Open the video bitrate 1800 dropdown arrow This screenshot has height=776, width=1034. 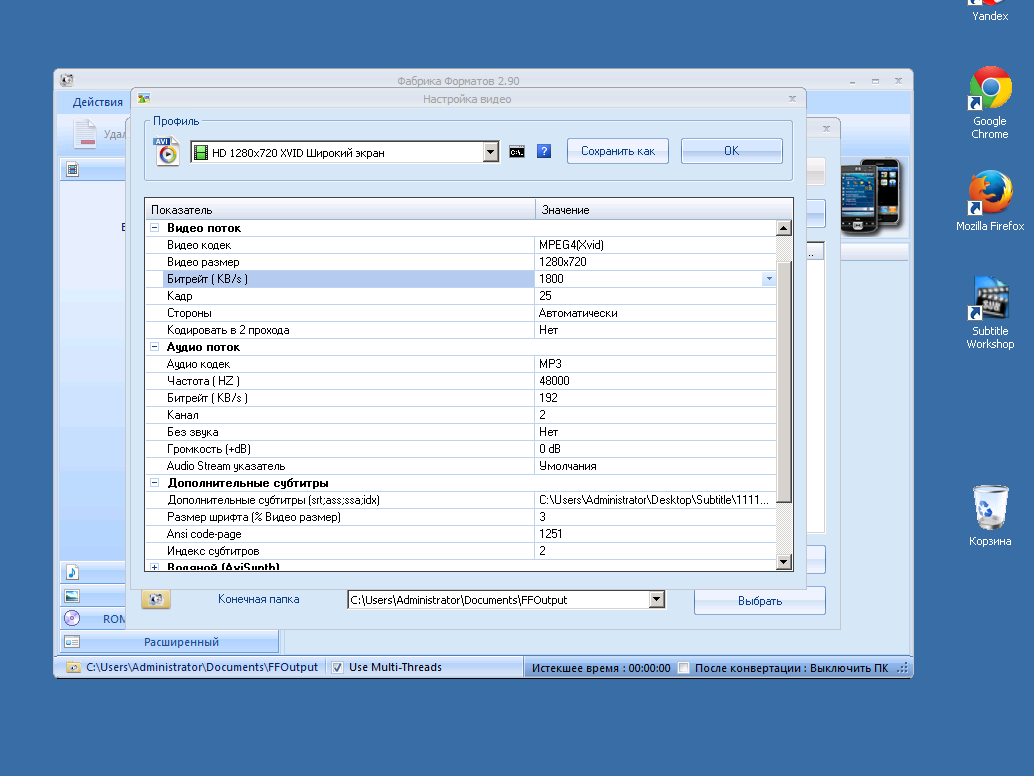768,279
